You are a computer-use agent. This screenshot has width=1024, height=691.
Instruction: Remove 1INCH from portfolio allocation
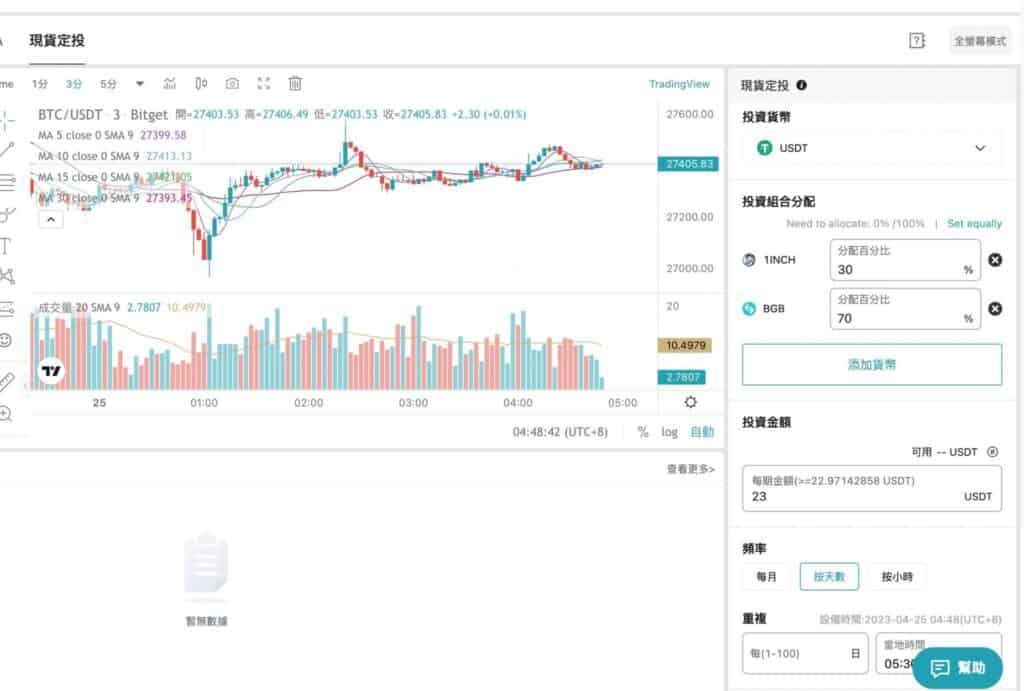tap(995, 260)
